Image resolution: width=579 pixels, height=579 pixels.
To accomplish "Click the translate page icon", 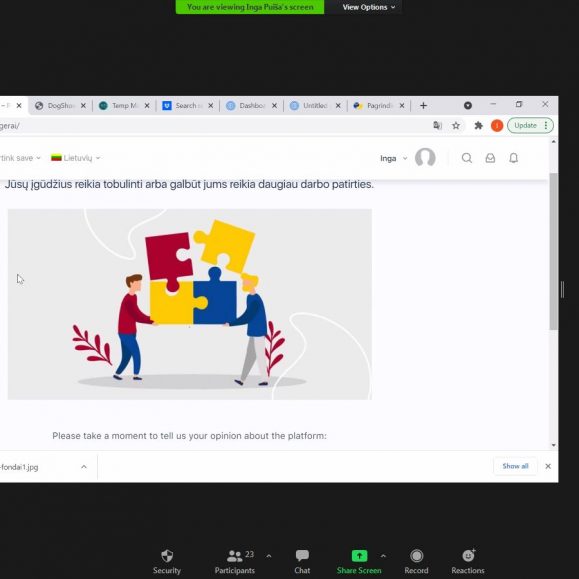I will pos(438,126).
